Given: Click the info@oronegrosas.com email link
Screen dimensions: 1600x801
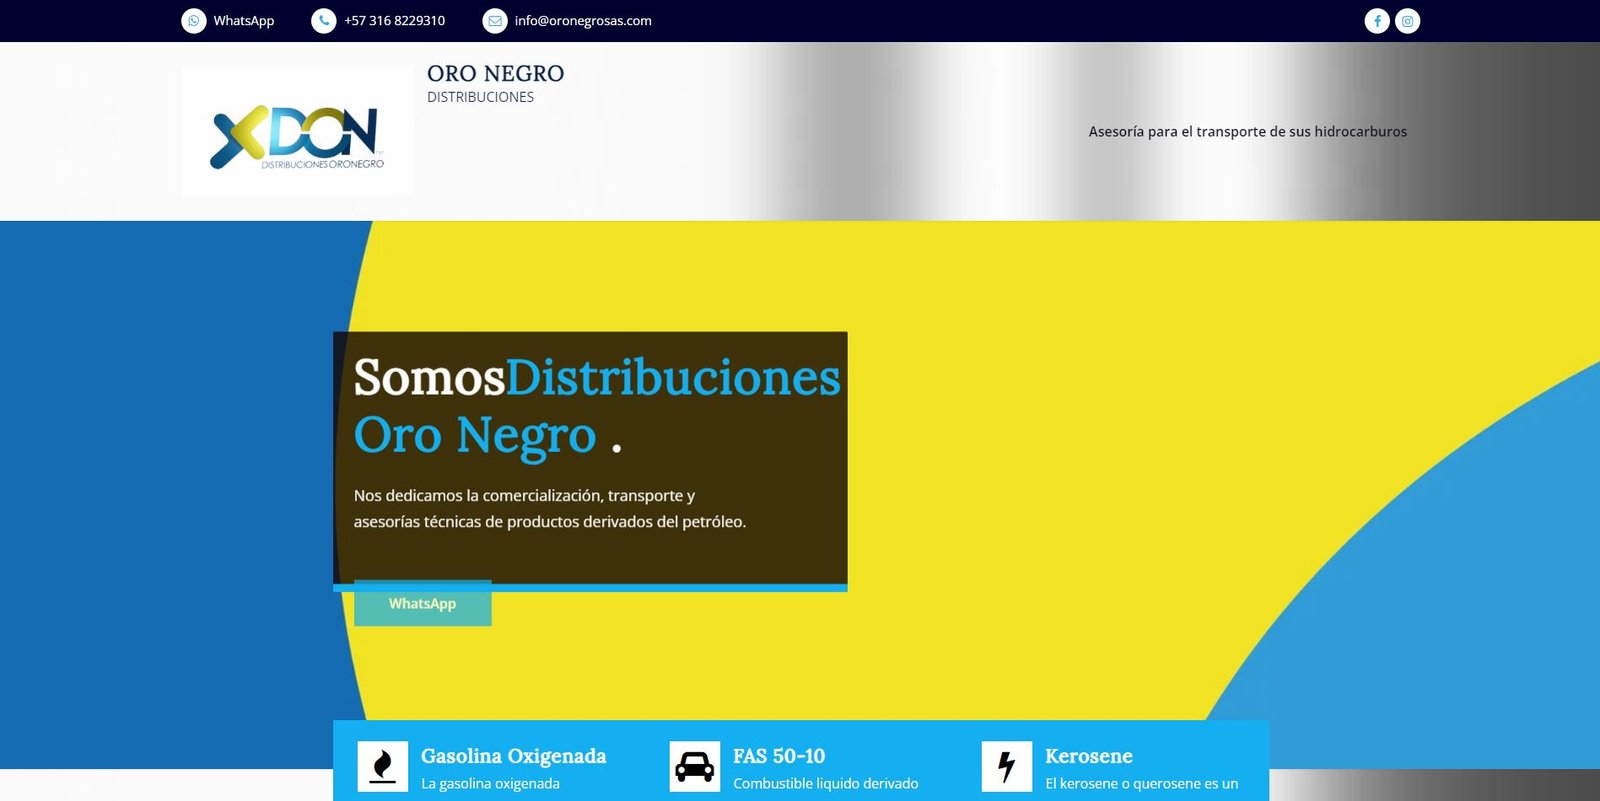Looking at the screenshot, I should tap(583, 21).
